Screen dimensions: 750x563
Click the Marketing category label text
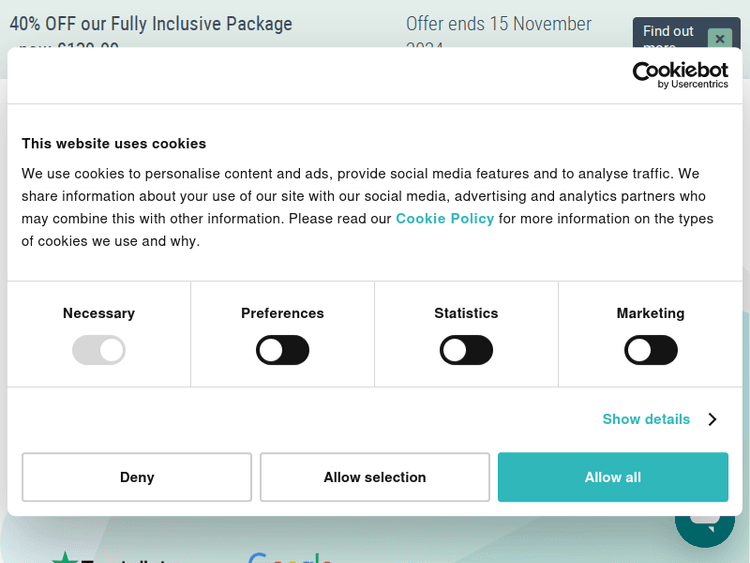651,313
